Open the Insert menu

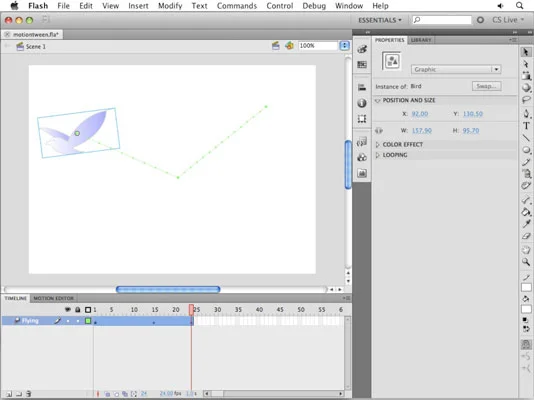pyautogui.click(x=138, y=6)
